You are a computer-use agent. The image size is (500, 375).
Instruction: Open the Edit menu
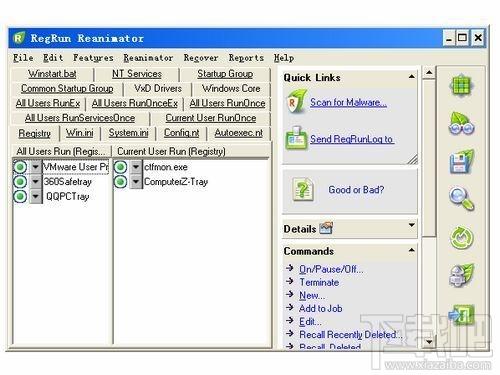(x=53, y=58)
